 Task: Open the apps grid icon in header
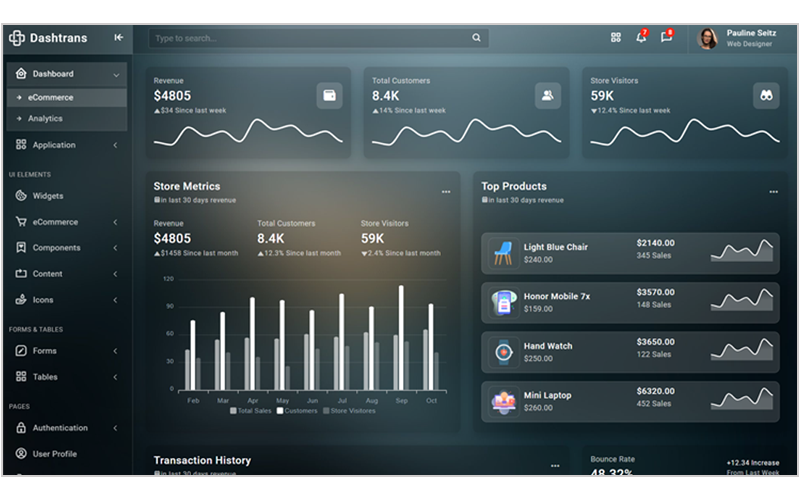tap(616, 38)
